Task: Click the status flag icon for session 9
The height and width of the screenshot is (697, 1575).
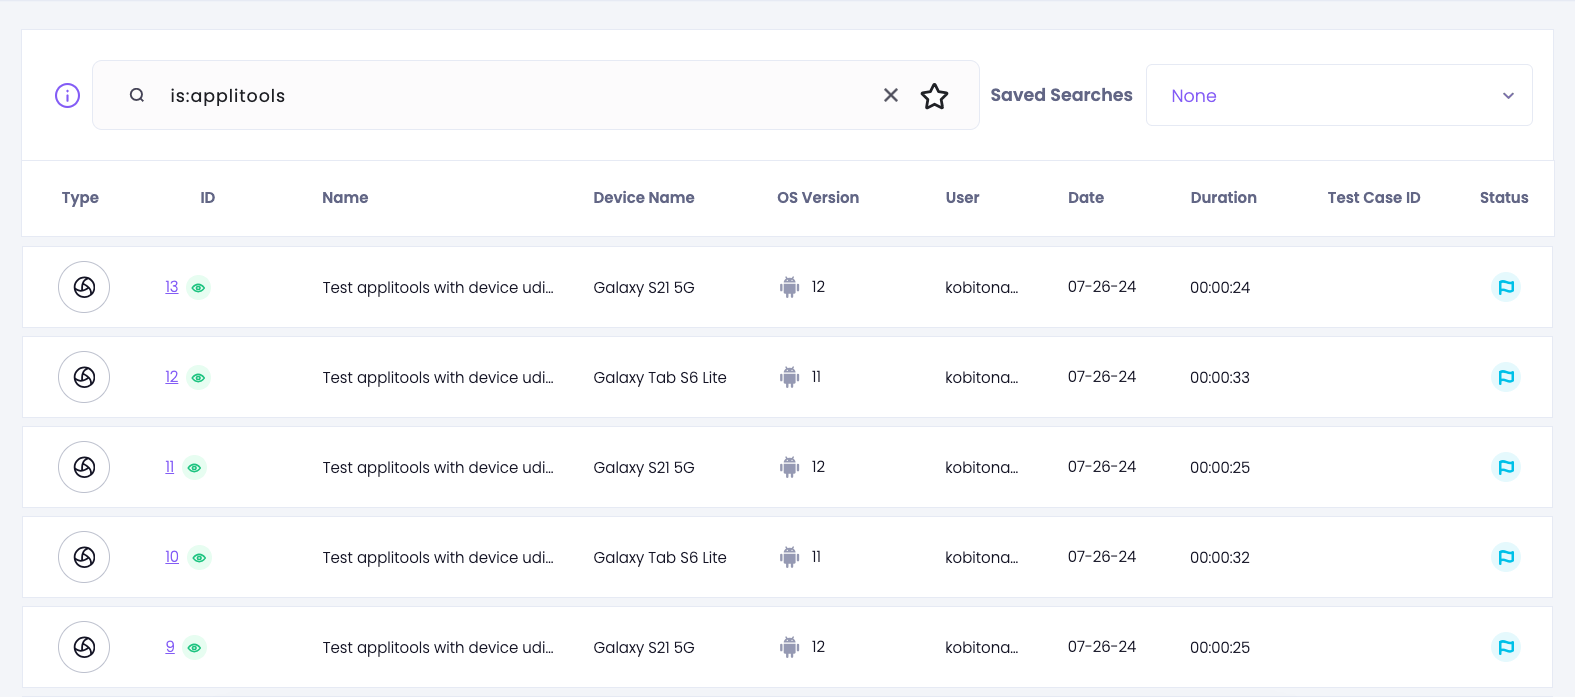Action: coord(1506,647)
